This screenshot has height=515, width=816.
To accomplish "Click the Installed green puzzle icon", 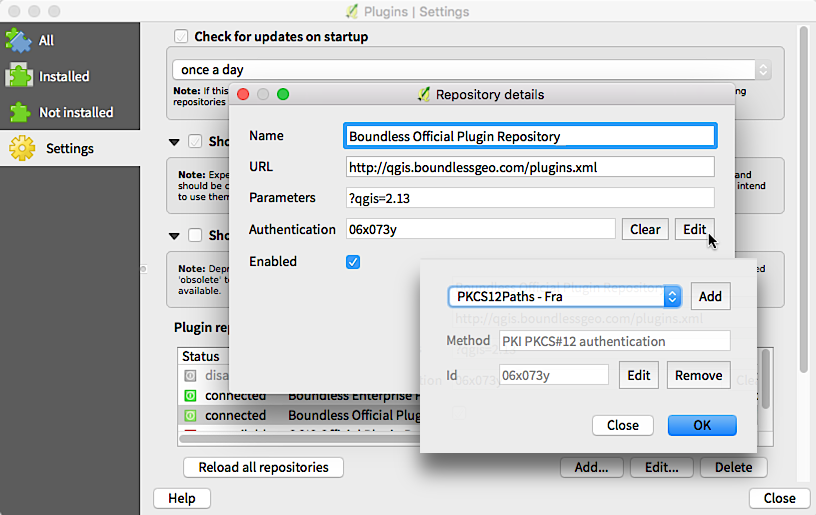I will pyautogui.click(x=19, y=76).
